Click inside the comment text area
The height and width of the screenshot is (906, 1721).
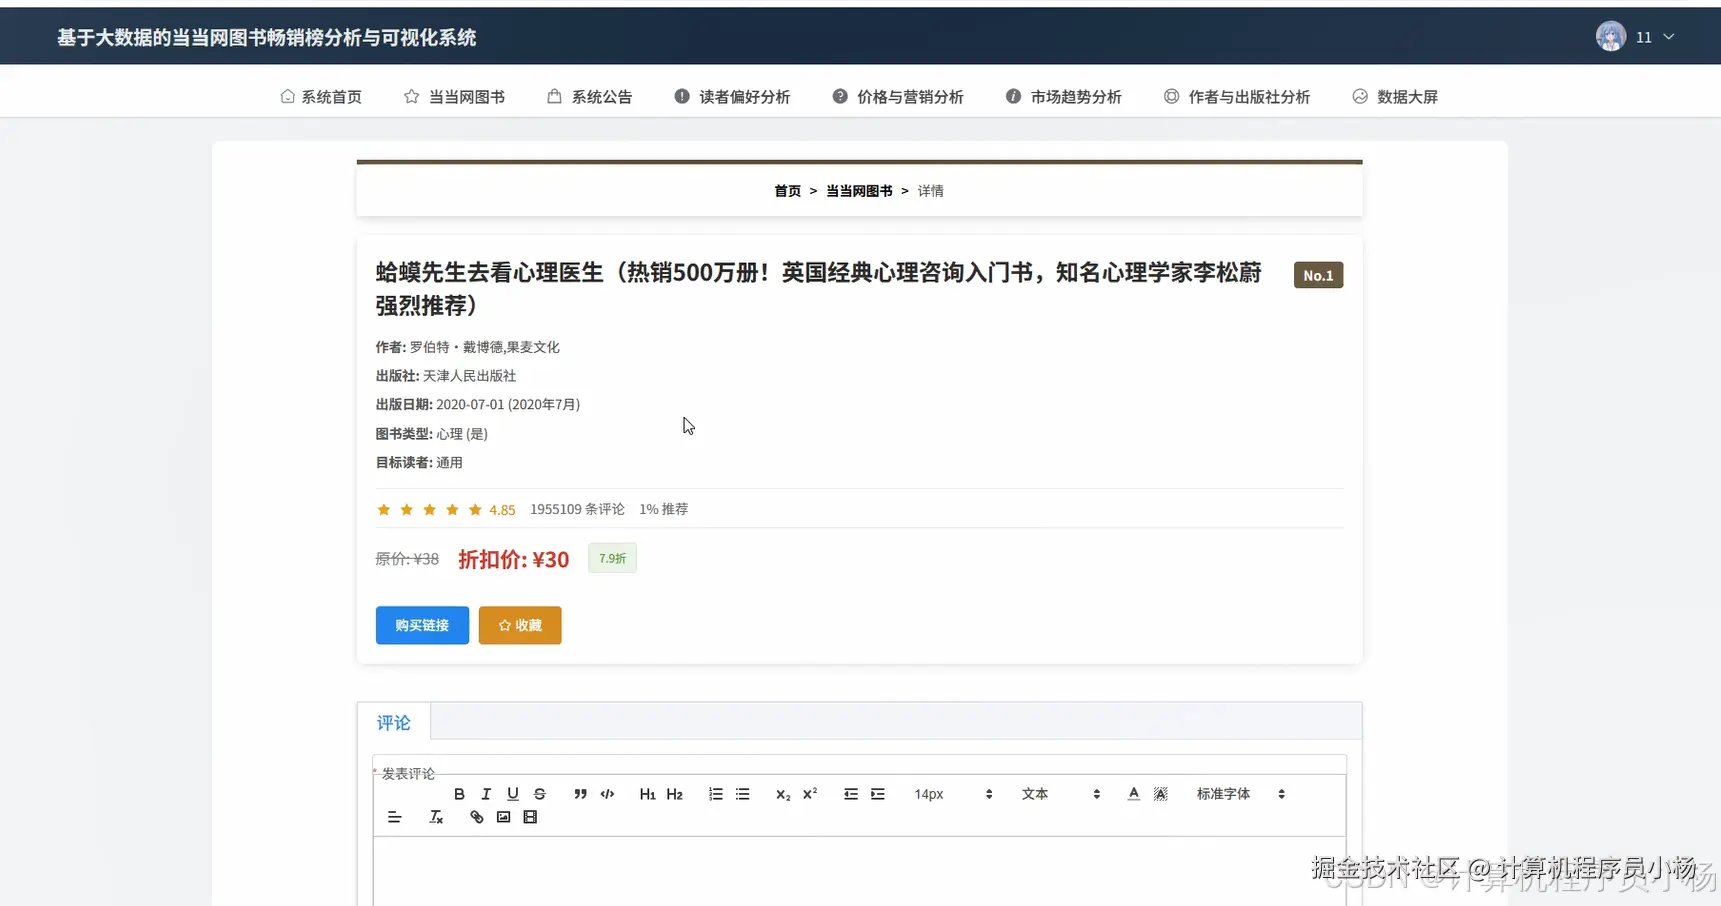click(x=859, y=870)
